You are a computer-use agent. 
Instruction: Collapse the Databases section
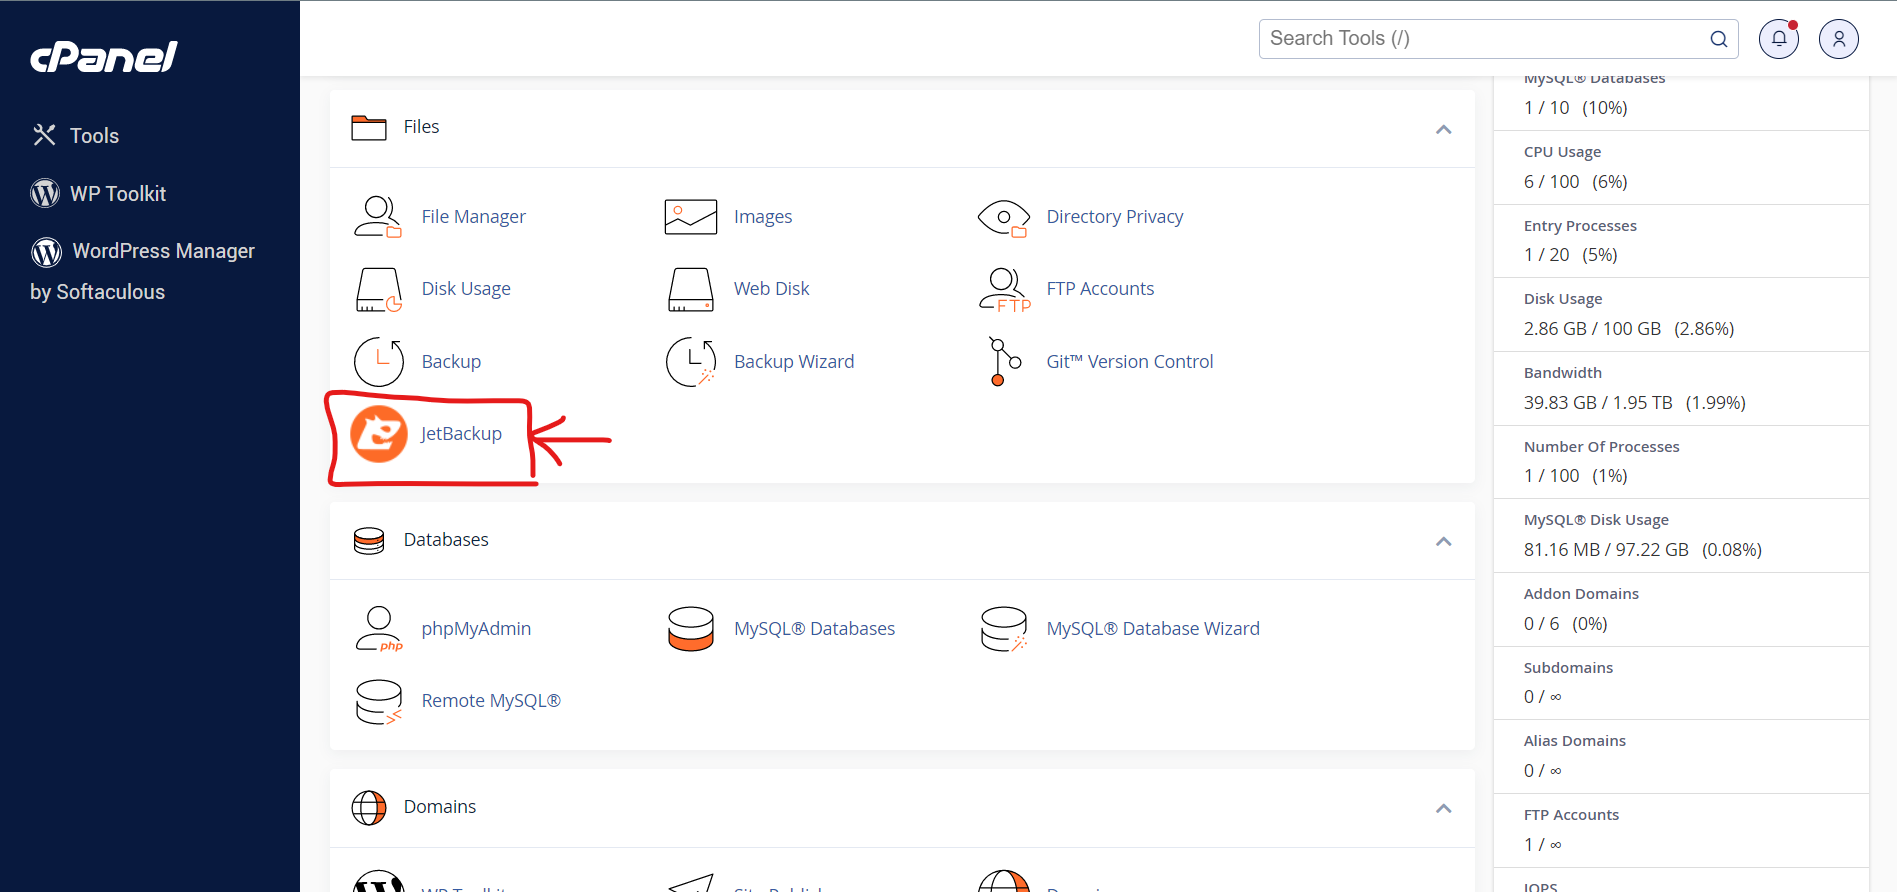tap(1443, 541)
